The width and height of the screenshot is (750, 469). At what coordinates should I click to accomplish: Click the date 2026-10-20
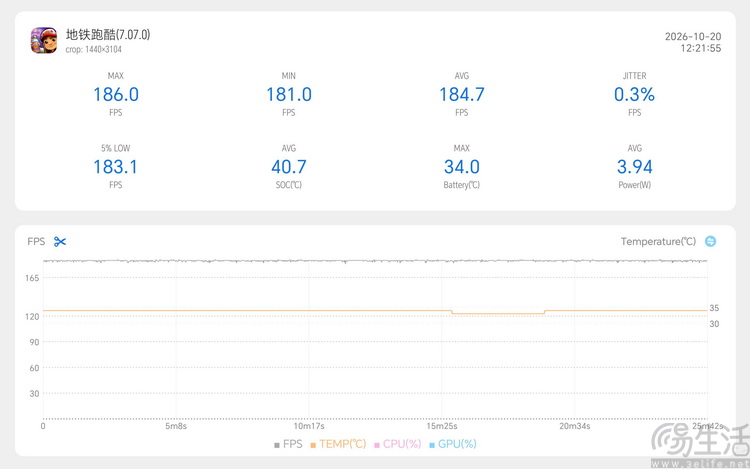pyautogui.click(x=693, y=36)
